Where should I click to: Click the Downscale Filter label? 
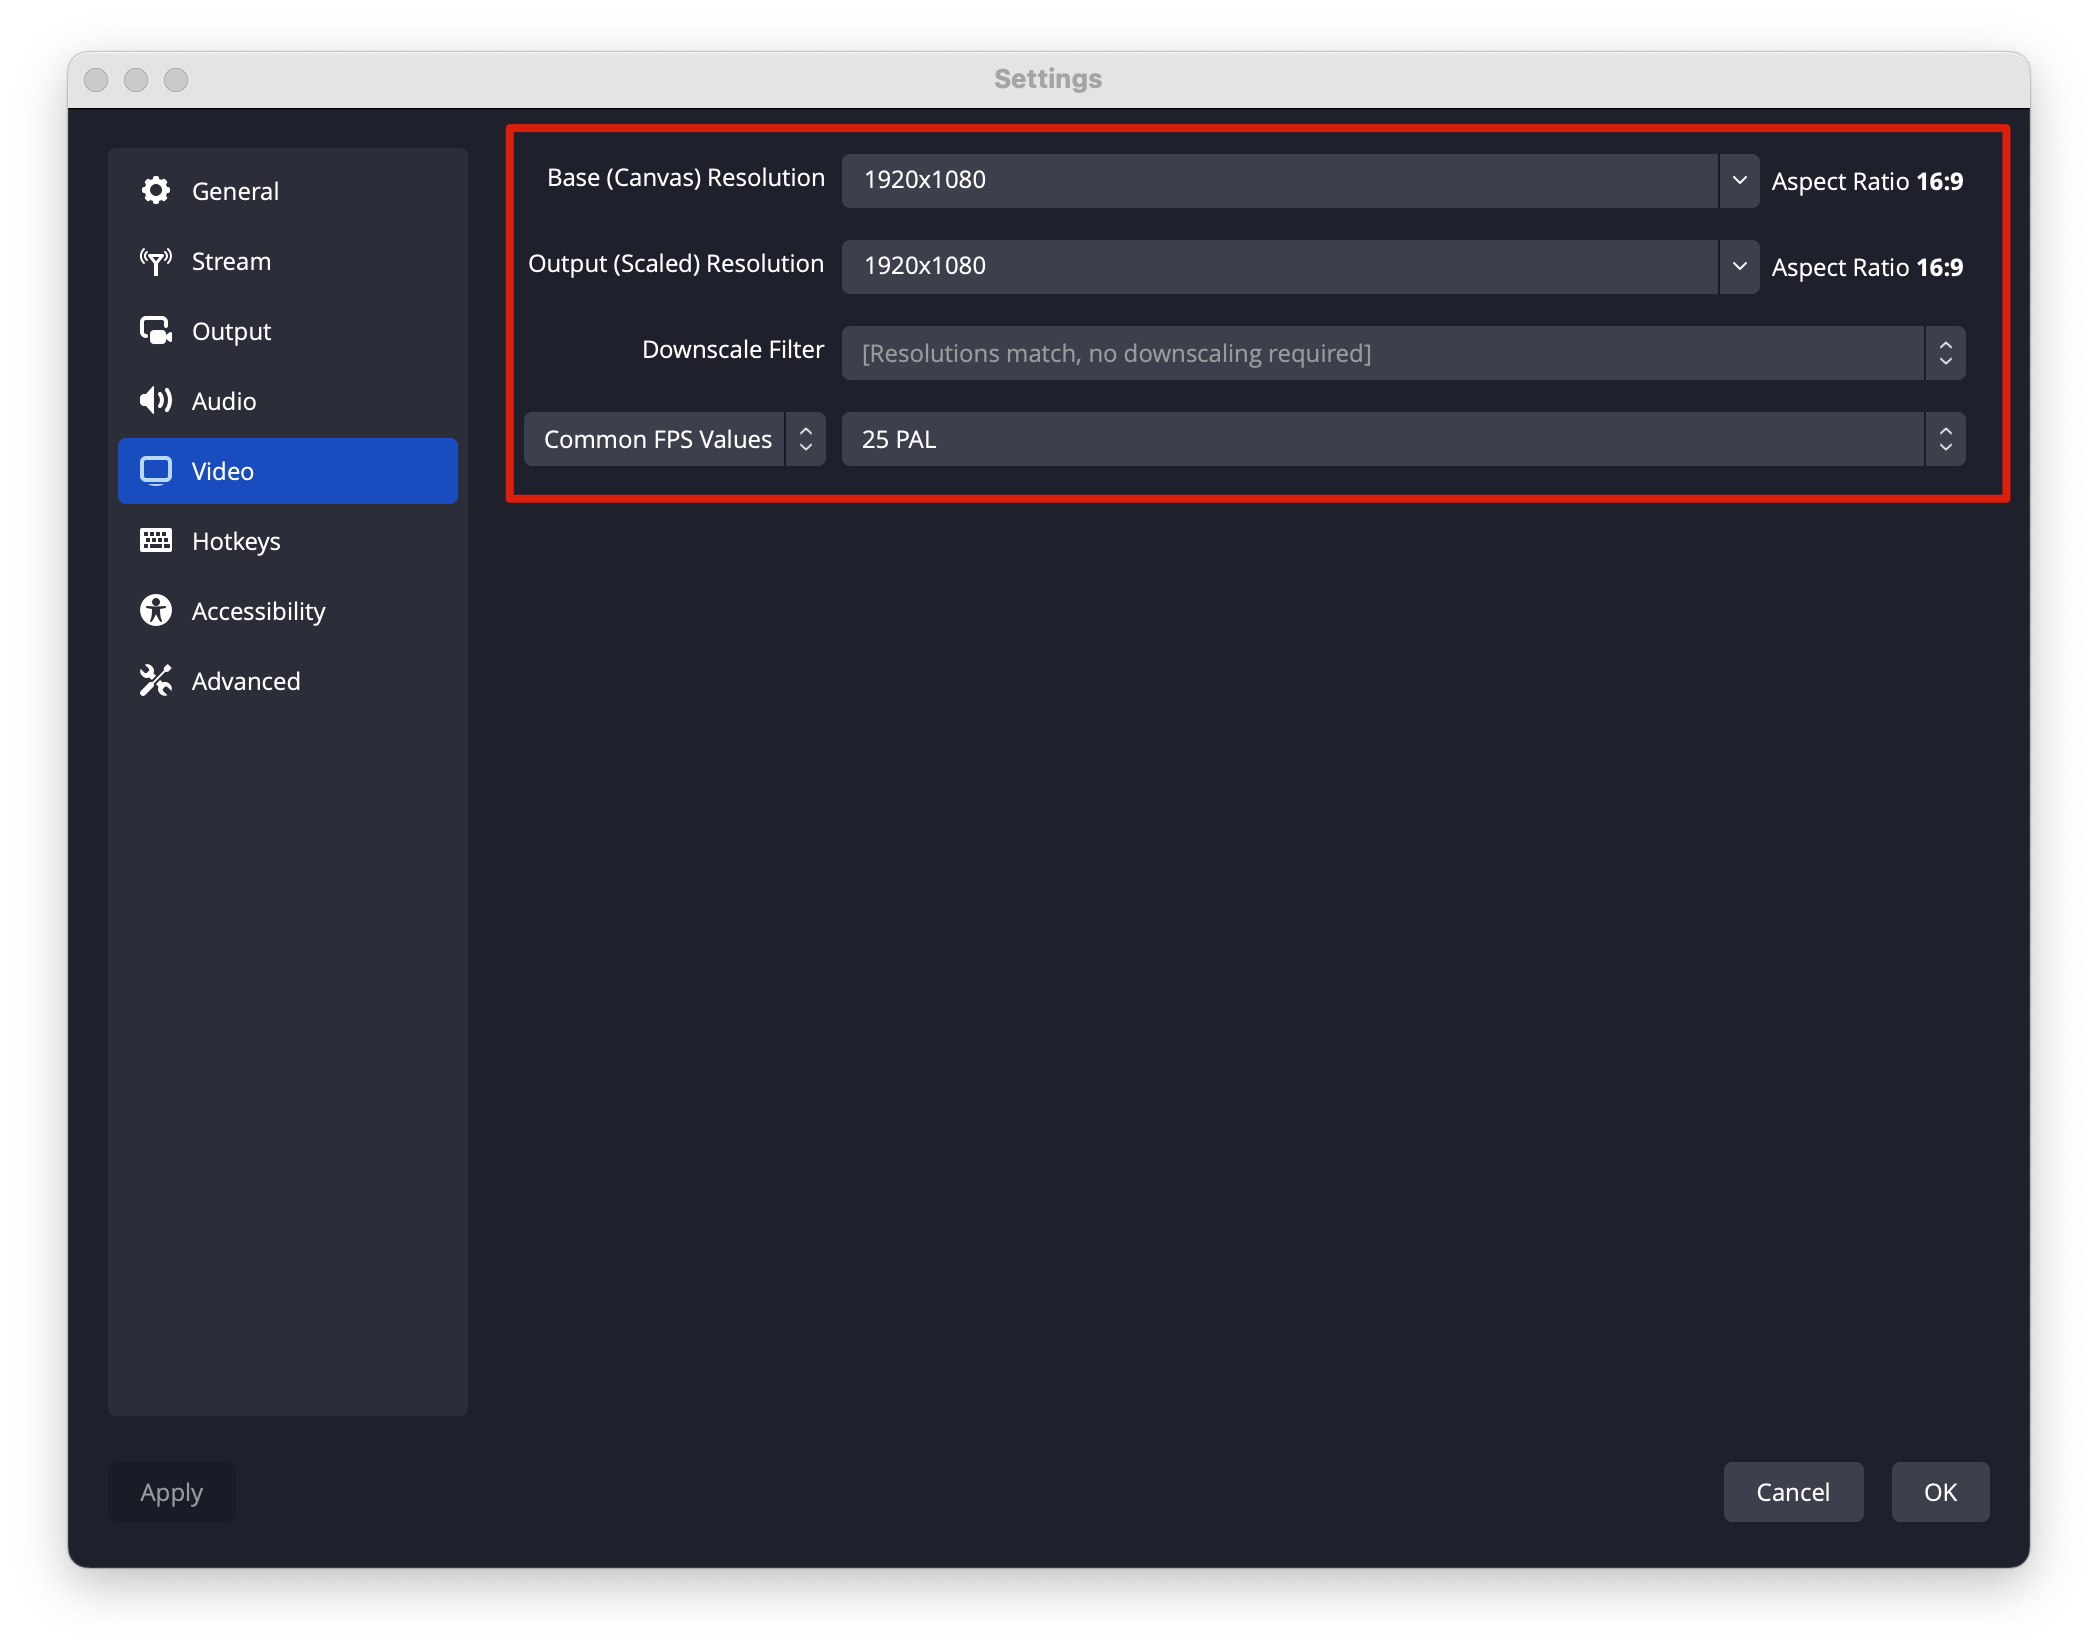click(x=733, y=350)
